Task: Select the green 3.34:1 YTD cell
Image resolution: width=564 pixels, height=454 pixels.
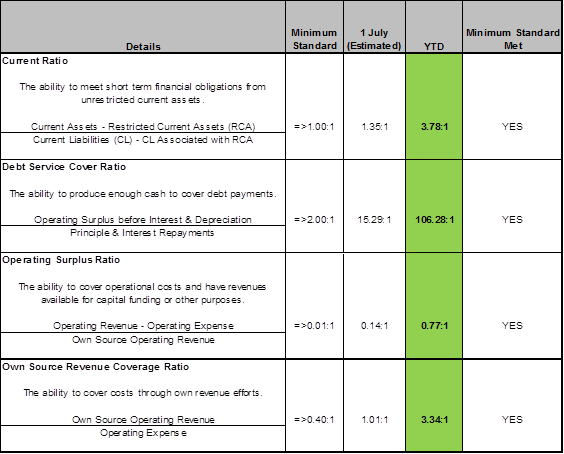Action: point(434,405)
